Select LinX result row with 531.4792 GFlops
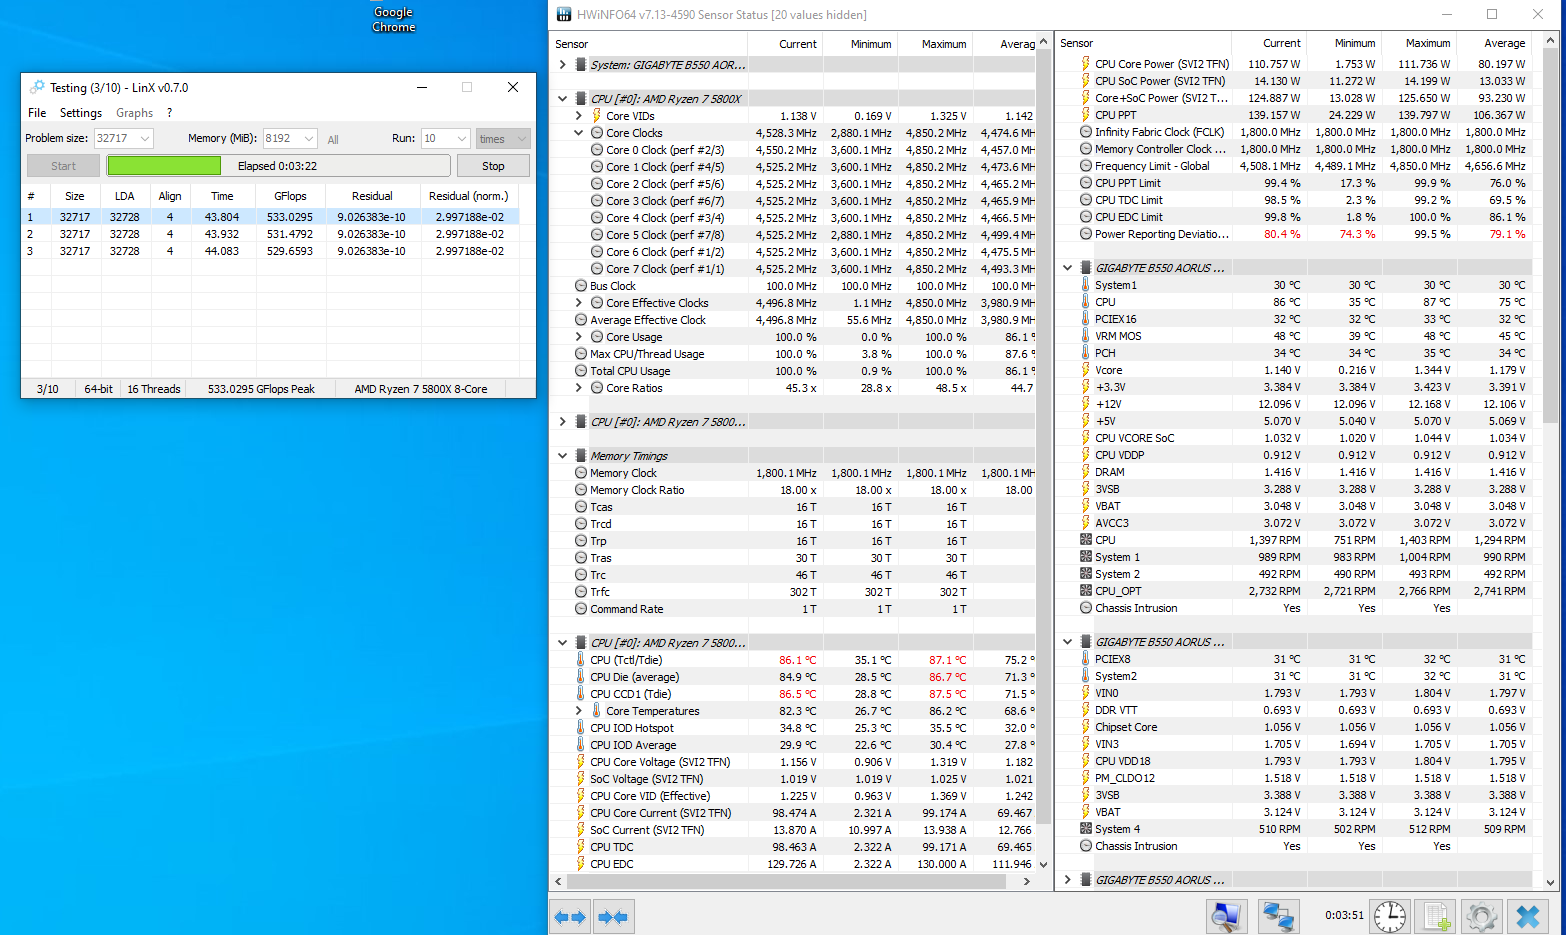Screen dimensions: 1566x935 pyautogui.click(x=270, y=234)
